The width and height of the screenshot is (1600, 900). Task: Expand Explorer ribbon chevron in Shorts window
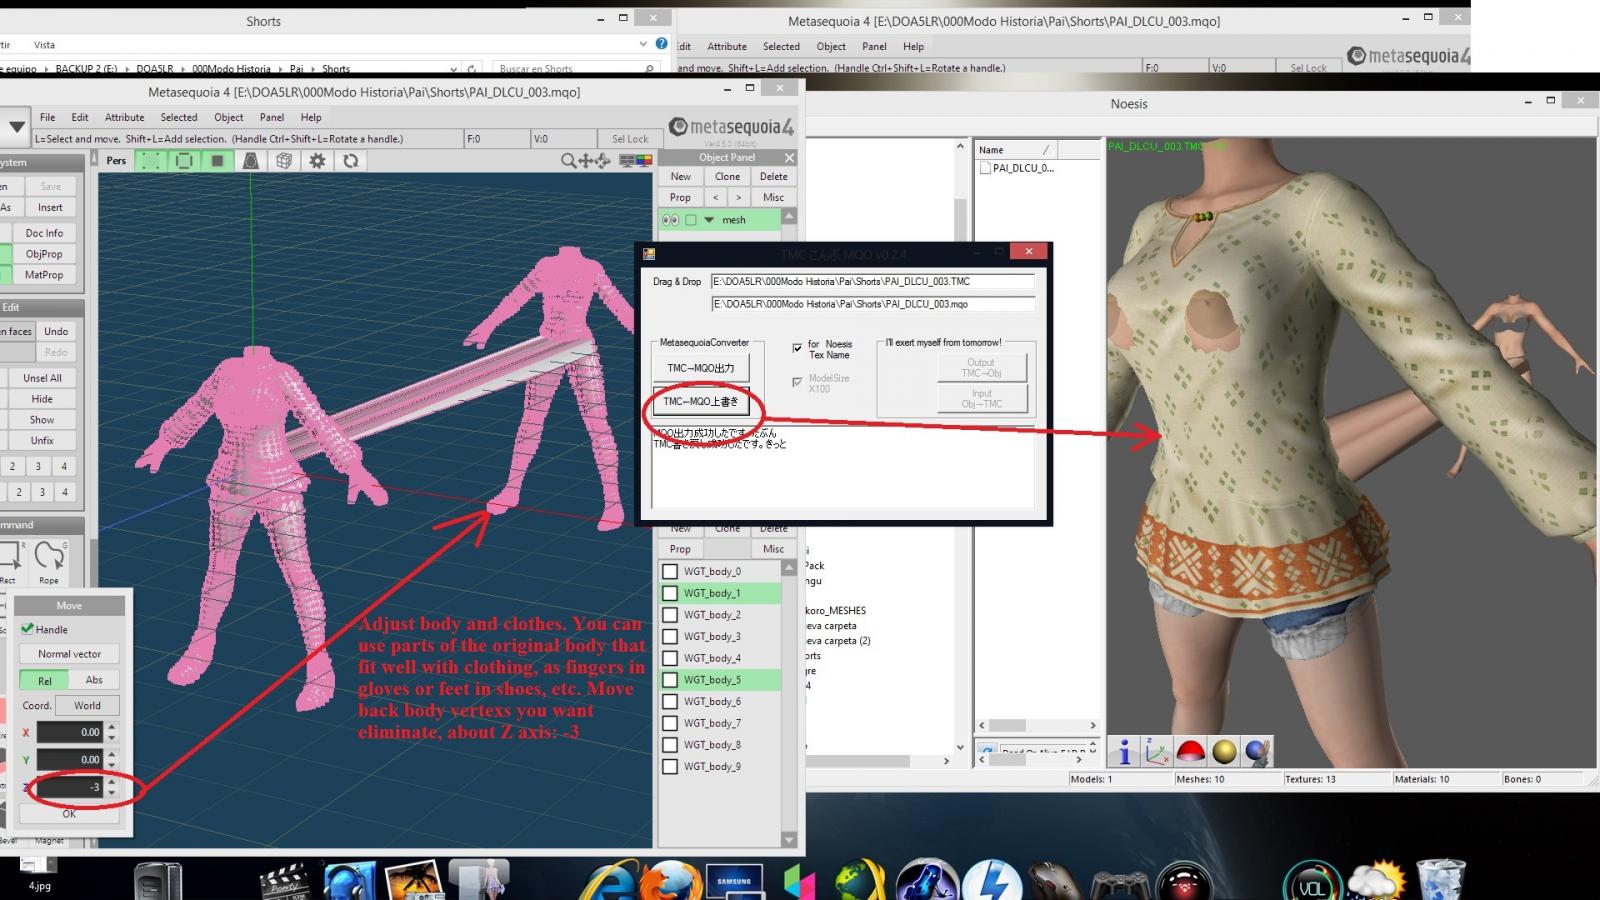click(643, 44)
